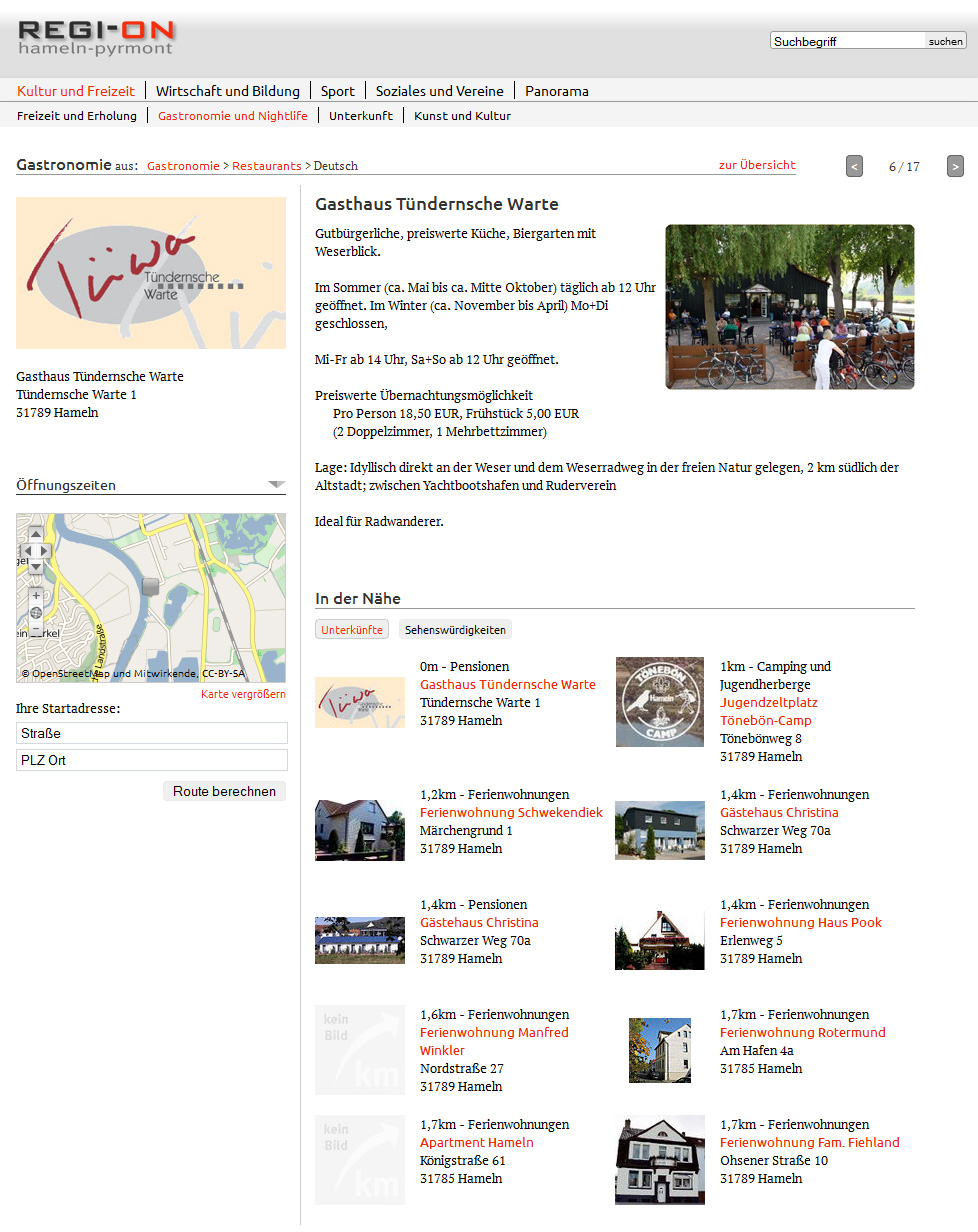Open Unterkunft in the submenu
Screen dimensions: 978x1232
[361, 116]
